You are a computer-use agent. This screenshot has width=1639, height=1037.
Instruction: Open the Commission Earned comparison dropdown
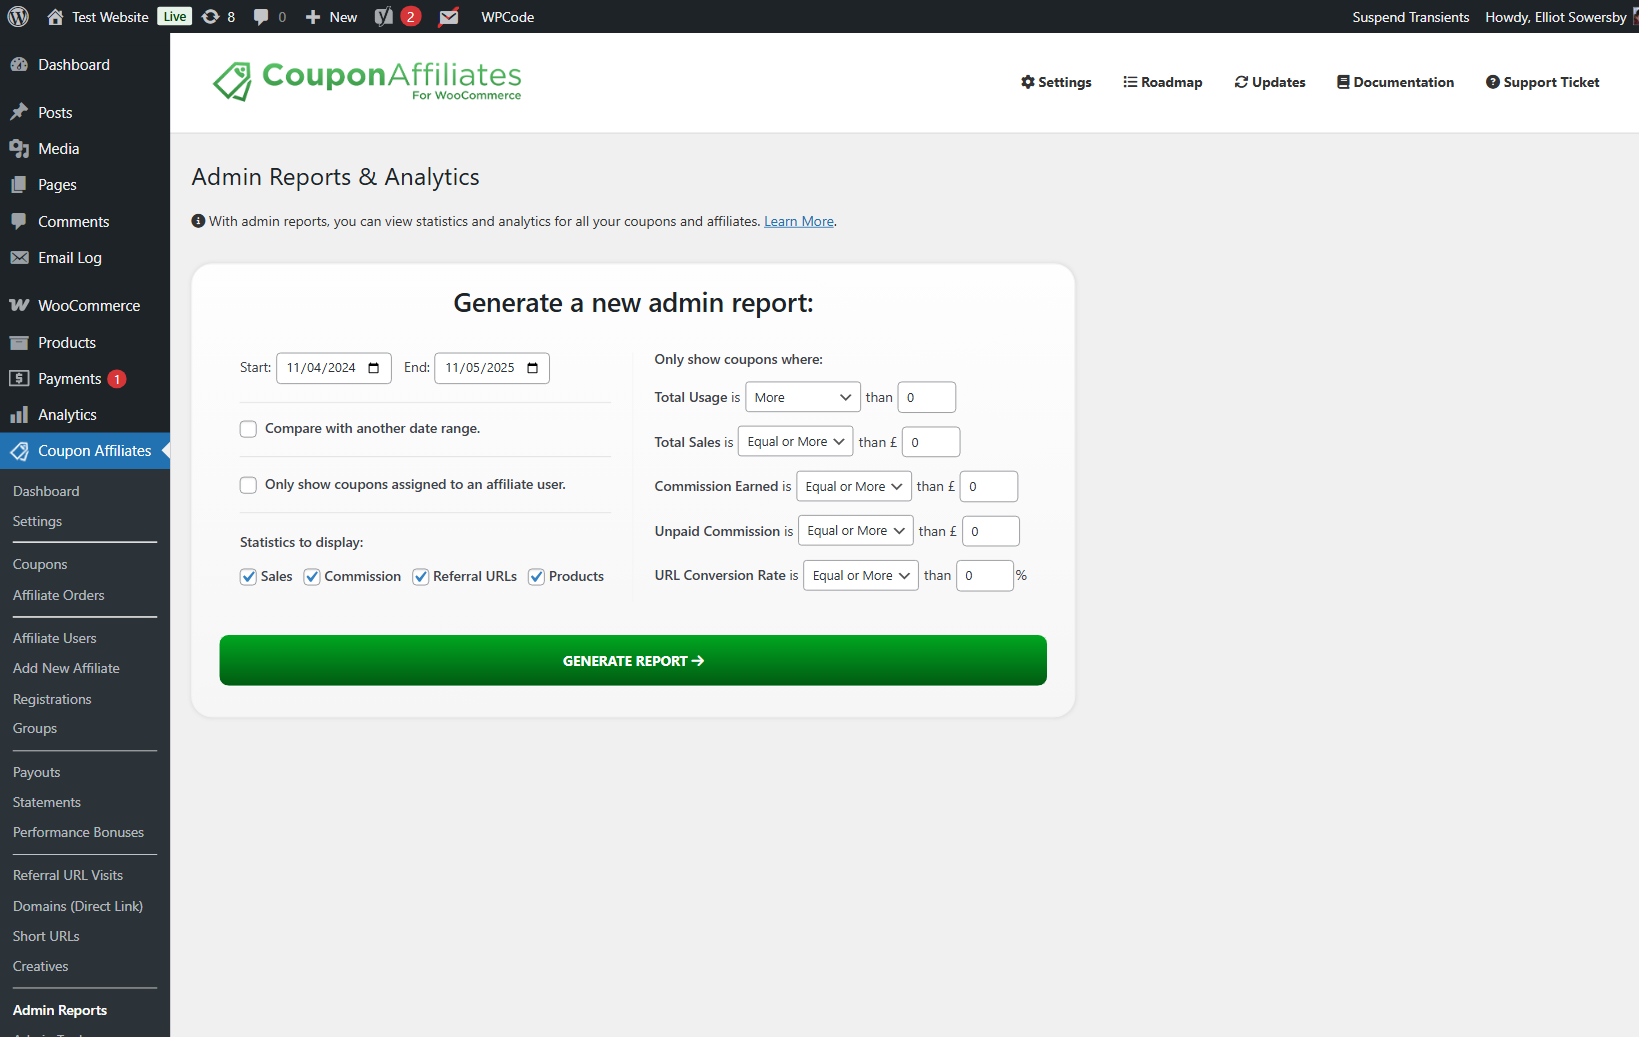[854, 486]
